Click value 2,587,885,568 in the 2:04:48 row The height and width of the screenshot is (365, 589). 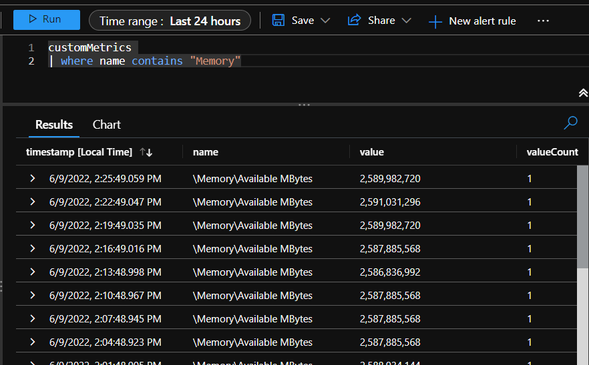(x=390, y=342)
